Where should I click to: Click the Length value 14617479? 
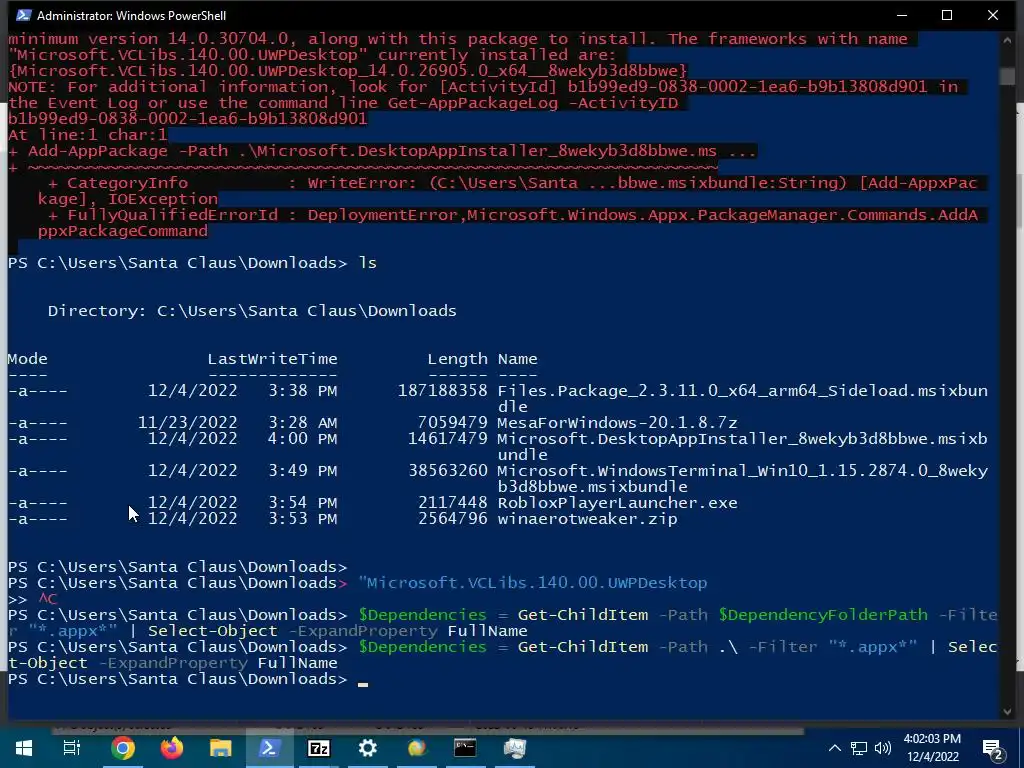click(447, 439)
